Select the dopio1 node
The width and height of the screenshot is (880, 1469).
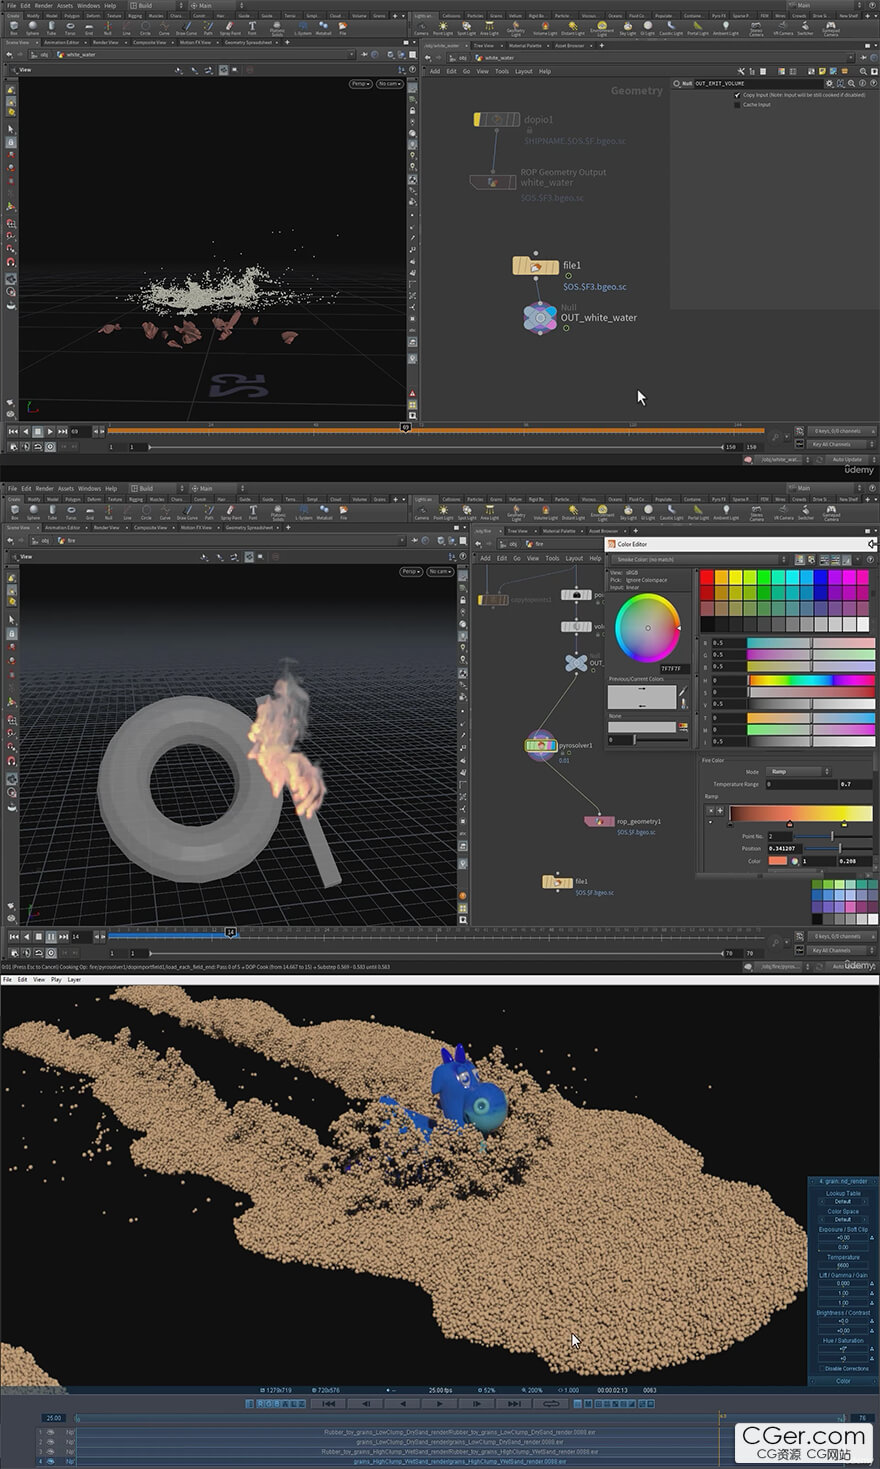[x=496, y=120]
